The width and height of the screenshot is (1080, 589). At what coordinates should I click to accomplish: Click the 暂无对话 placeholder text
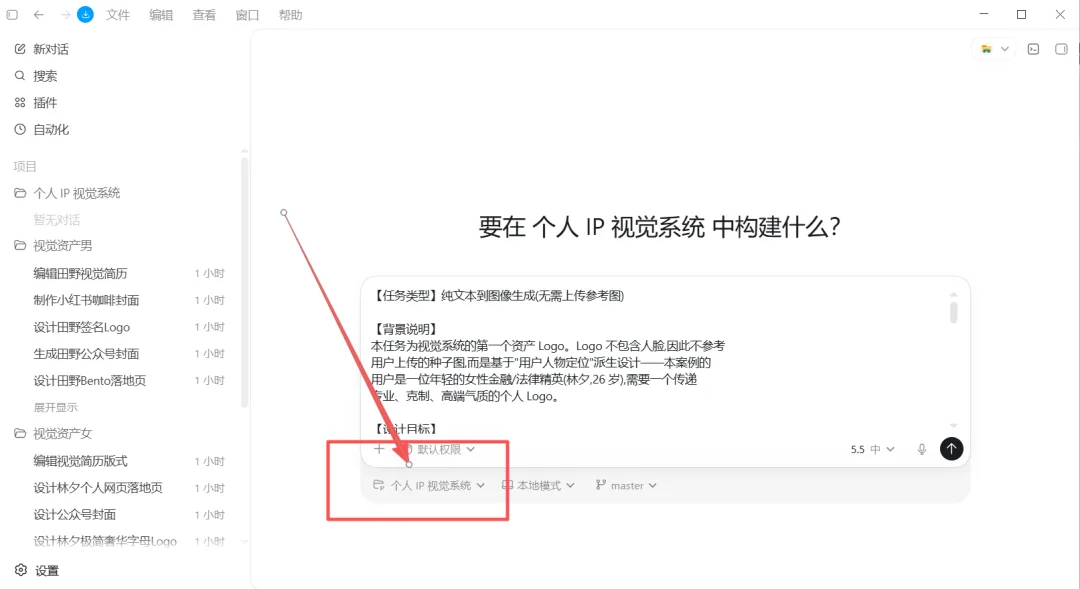pyautogui.click(x=56, y=220)
